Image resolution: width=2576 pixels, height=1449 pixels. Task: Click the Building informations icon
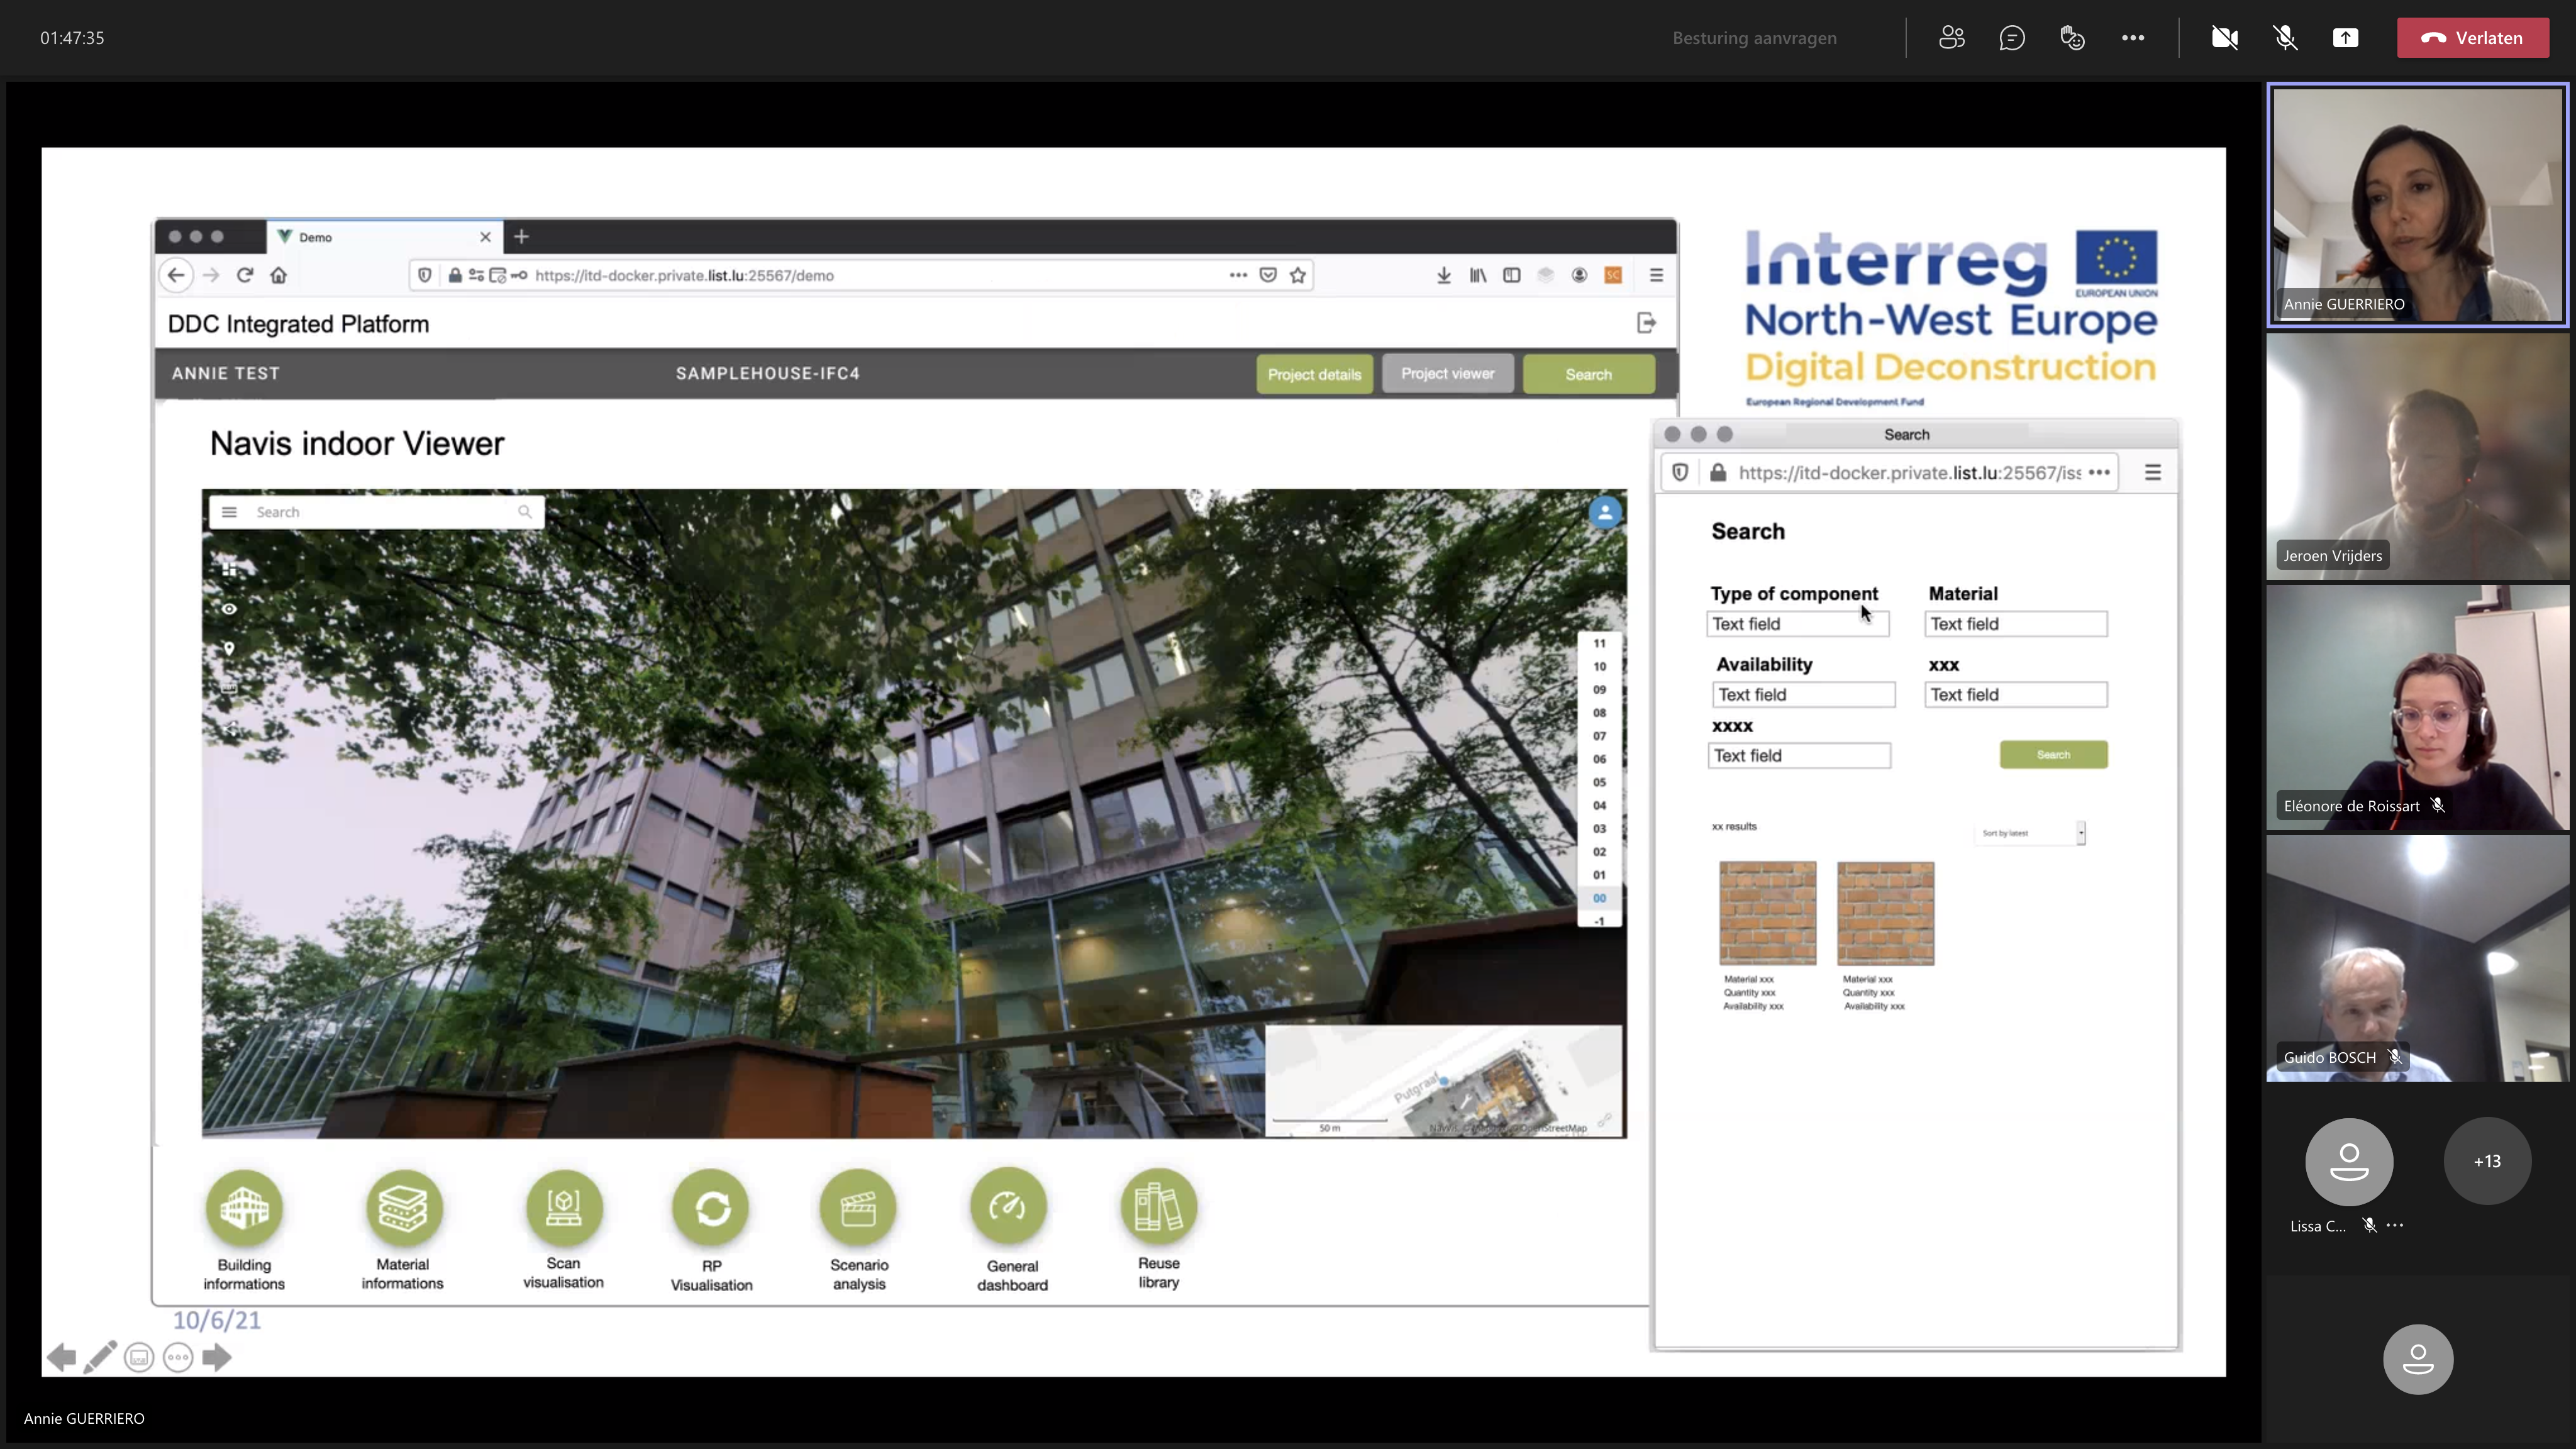point(244,1207)
